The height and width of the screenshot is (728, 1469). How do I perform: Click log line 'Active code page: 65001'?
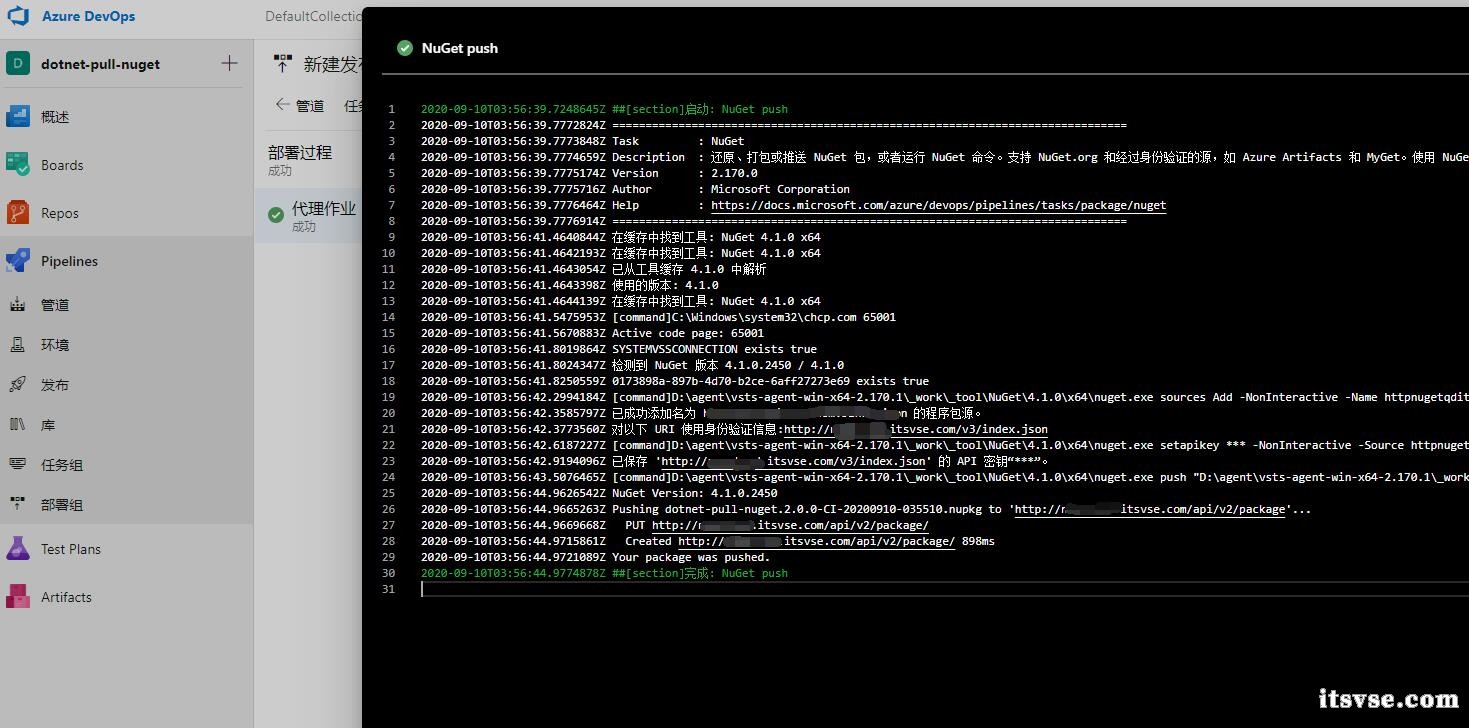[x=688, y=333]
